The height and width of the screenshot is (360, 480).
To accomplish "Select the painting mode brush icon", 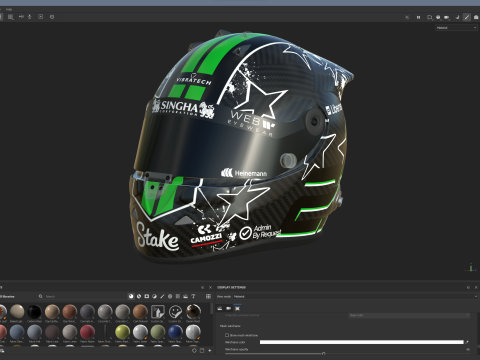I will pos(467,17).
